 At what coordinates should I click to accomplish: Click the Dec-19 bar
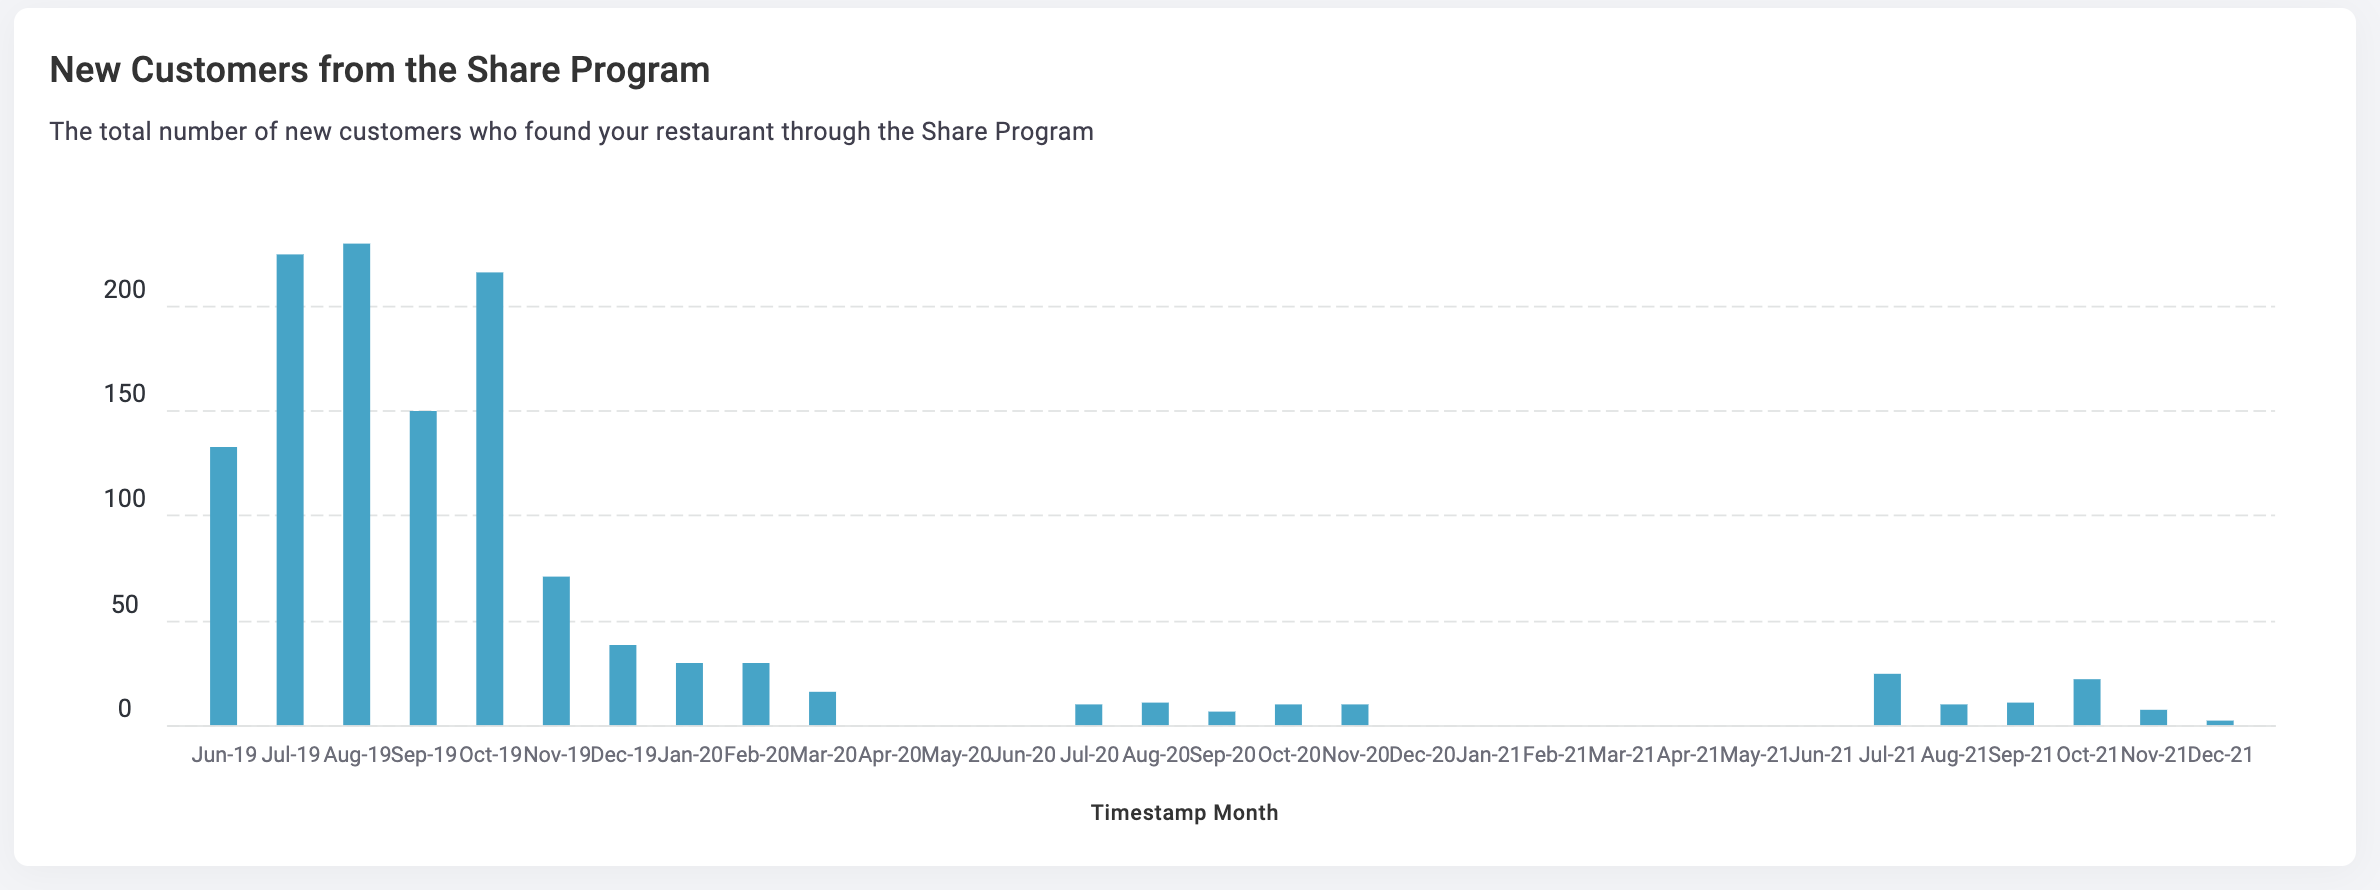point(623,685)
